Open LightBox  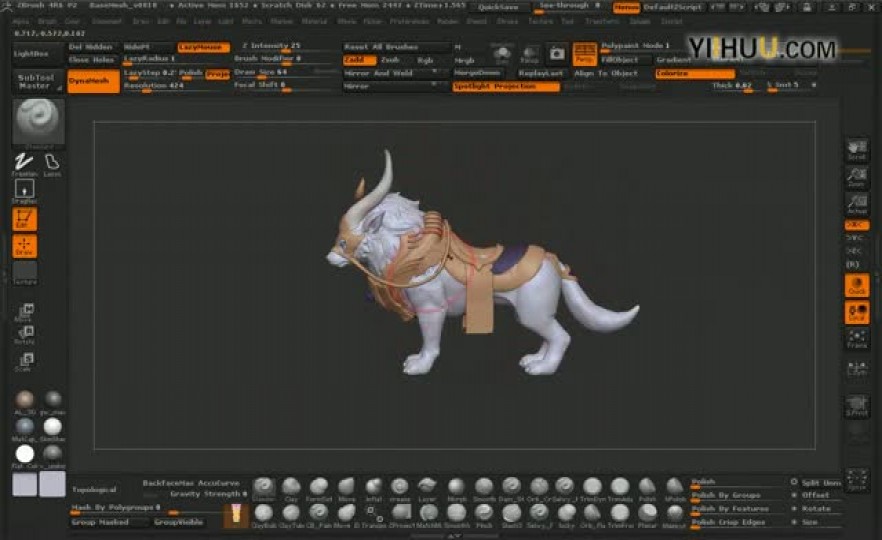point(38,54)
